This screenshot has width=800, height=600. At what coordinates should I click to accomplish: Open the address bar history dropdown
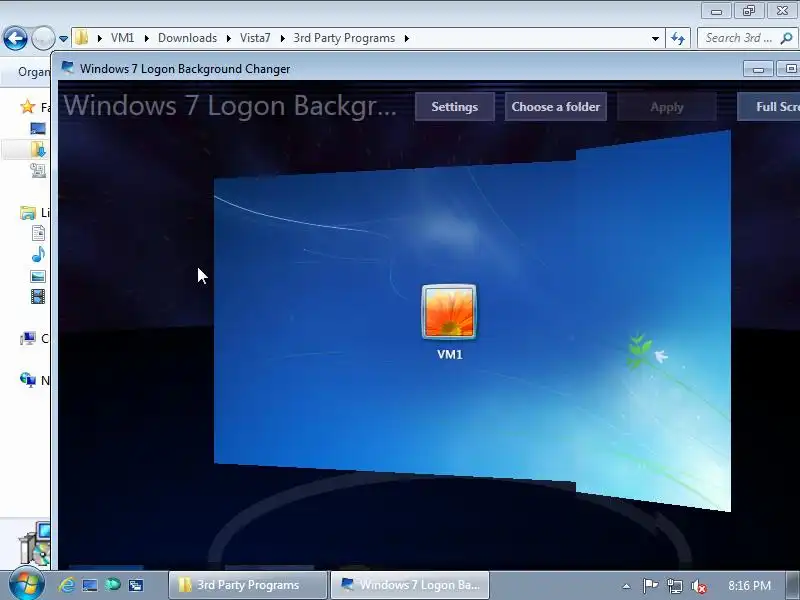(x=655, y=38)
